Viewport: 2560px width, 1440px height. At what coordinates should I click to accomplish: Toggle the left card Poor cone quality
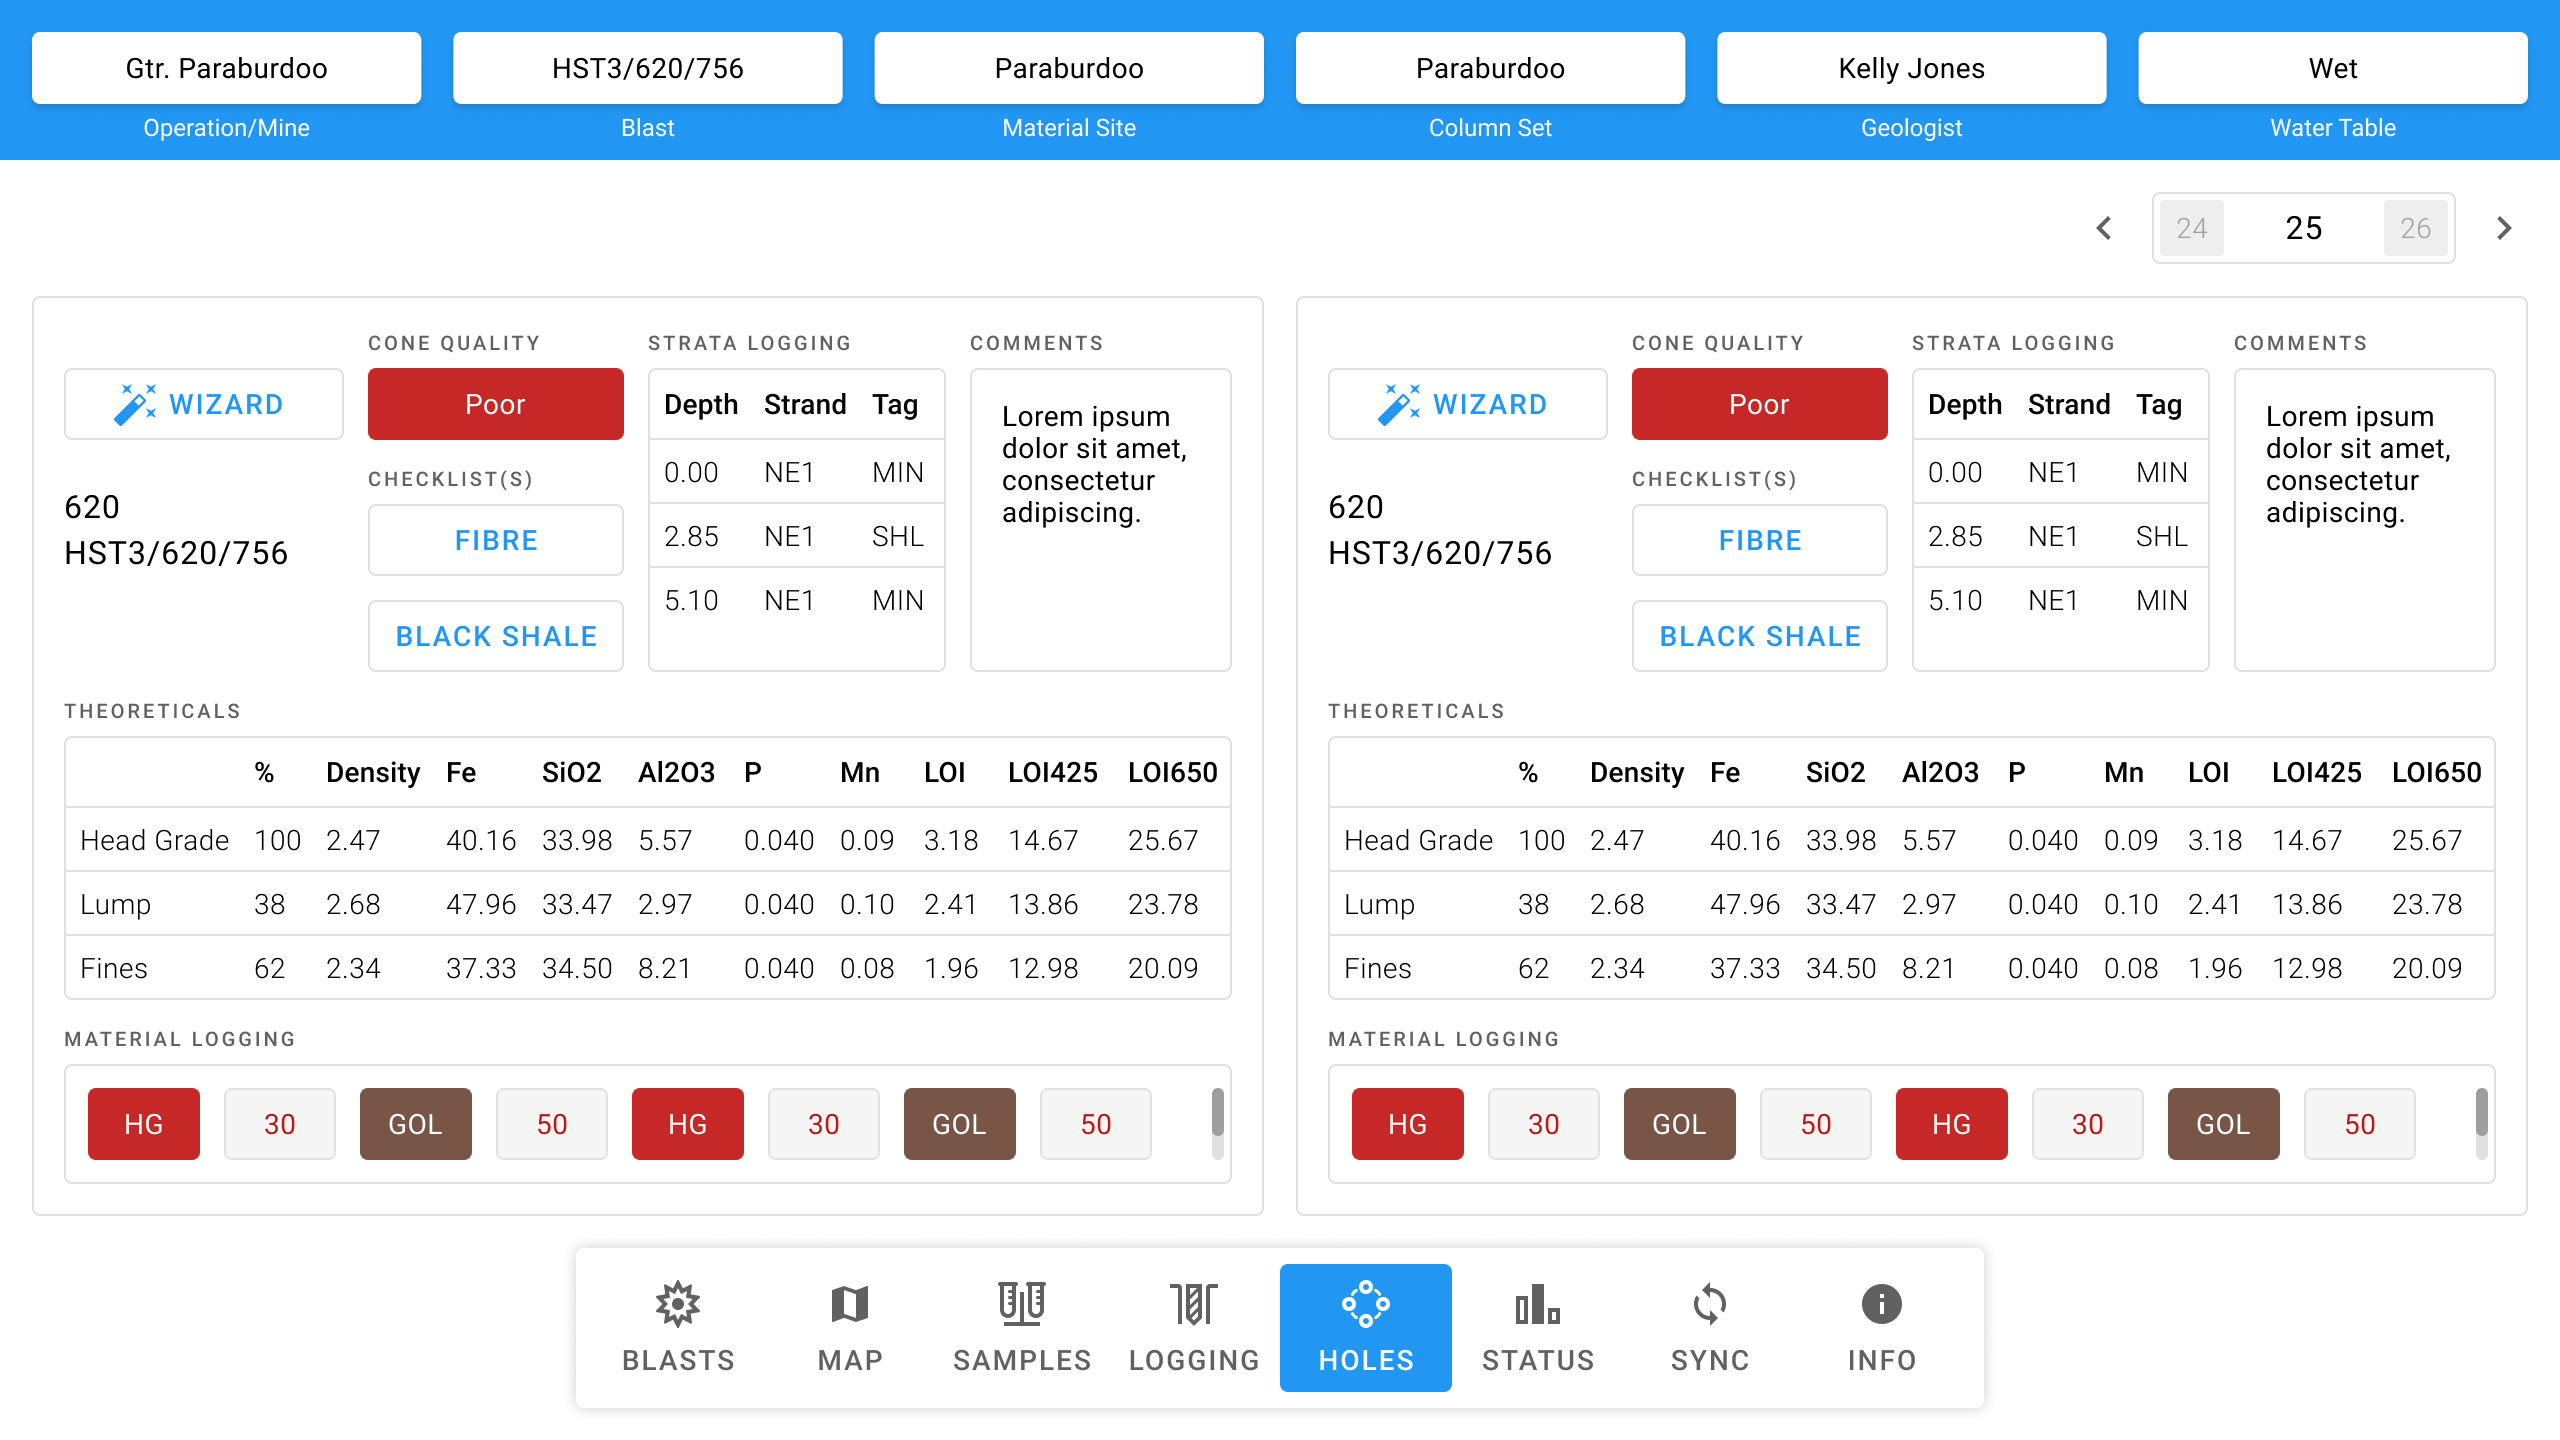[x=495, y=404]
